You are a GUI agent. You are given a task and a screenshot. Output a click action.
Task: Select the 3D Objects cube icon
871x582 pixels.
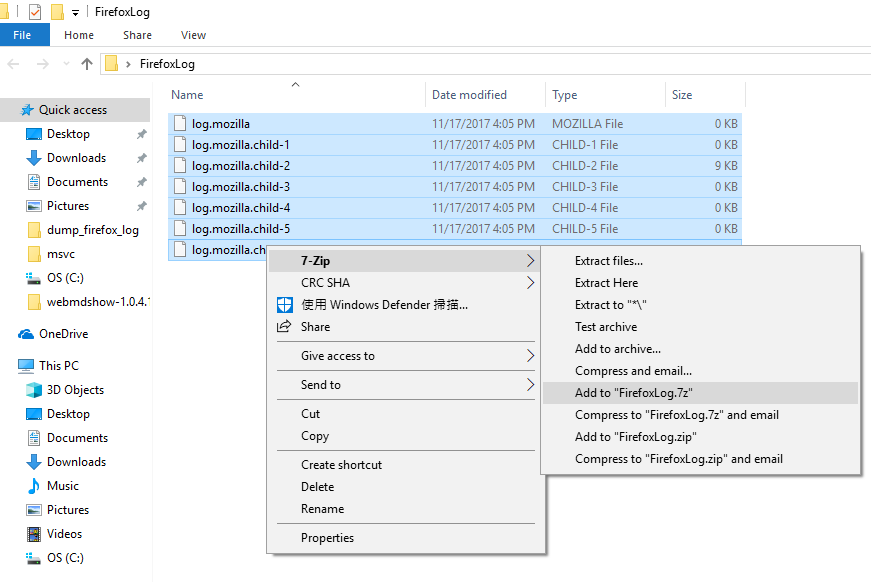34,390
